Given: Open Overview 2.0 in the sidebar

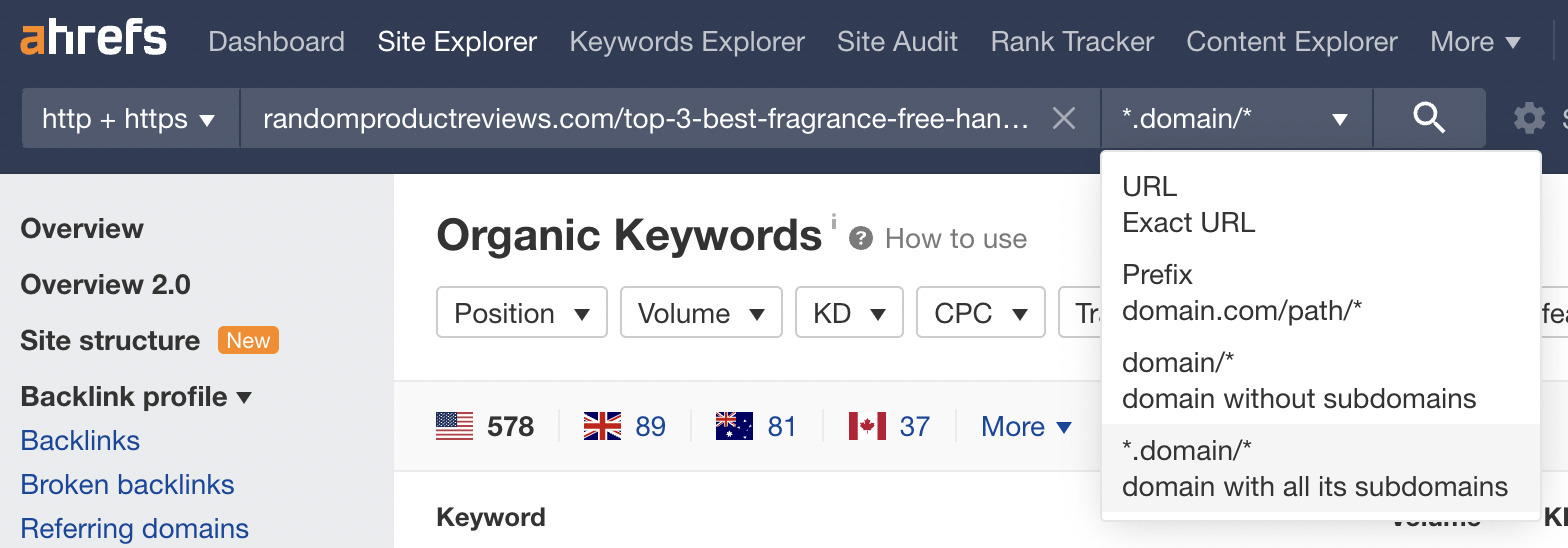Looking at the screenshot, I should pyautogui.click(x=105, y=285).
